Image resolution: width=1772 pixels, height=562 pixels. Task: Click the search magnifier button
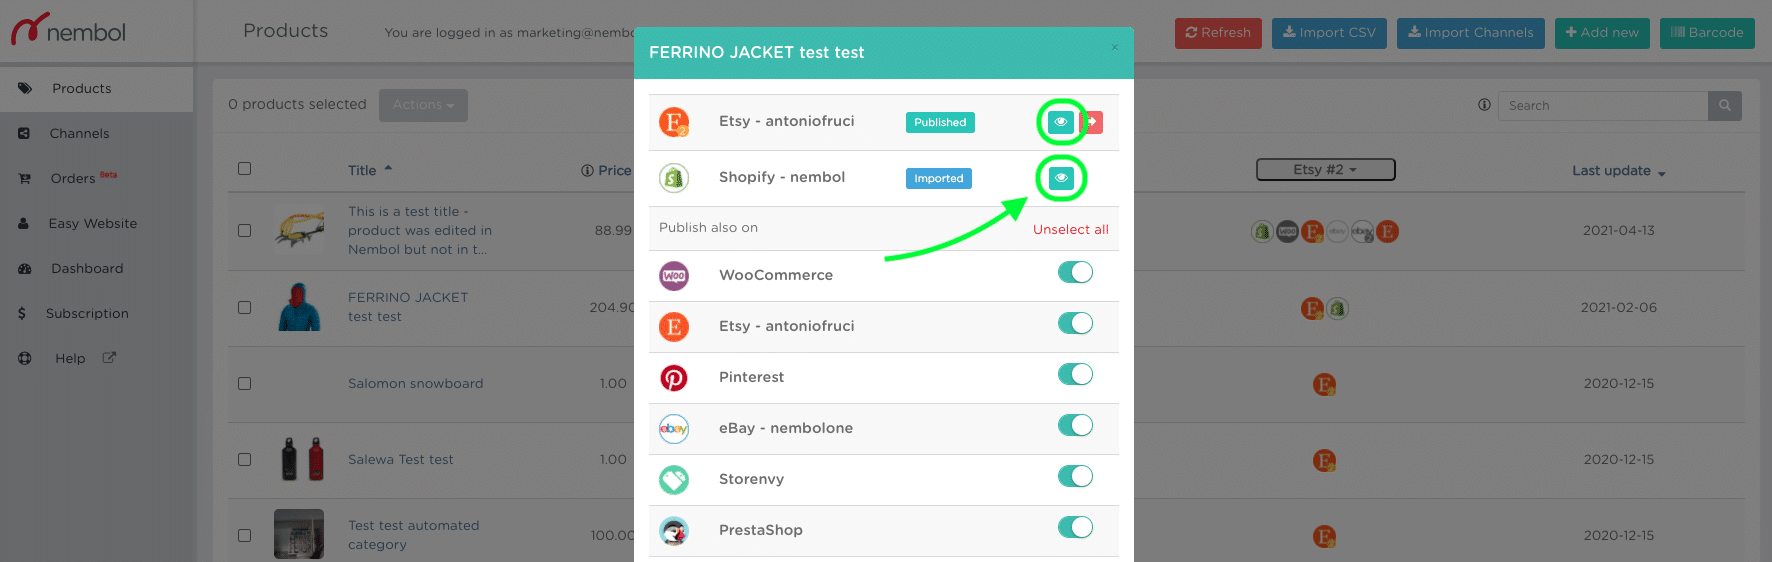point(1725,106)
